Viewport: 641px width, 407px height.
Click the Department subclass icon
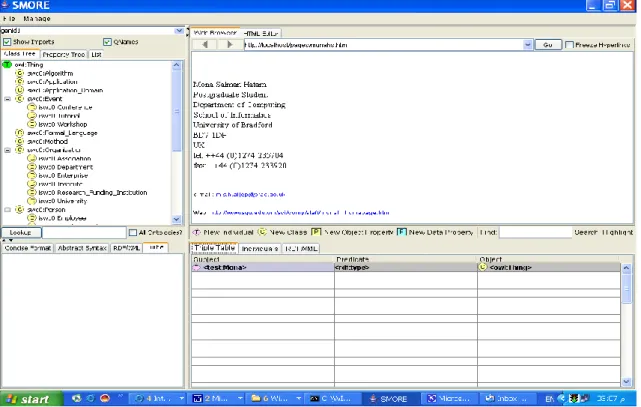(32, 167)
